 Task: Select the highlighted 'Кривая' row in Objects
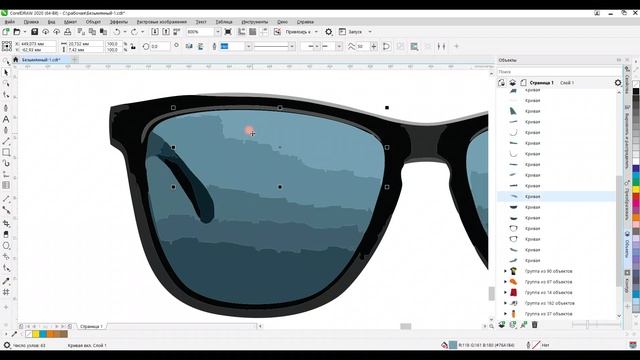556,196
